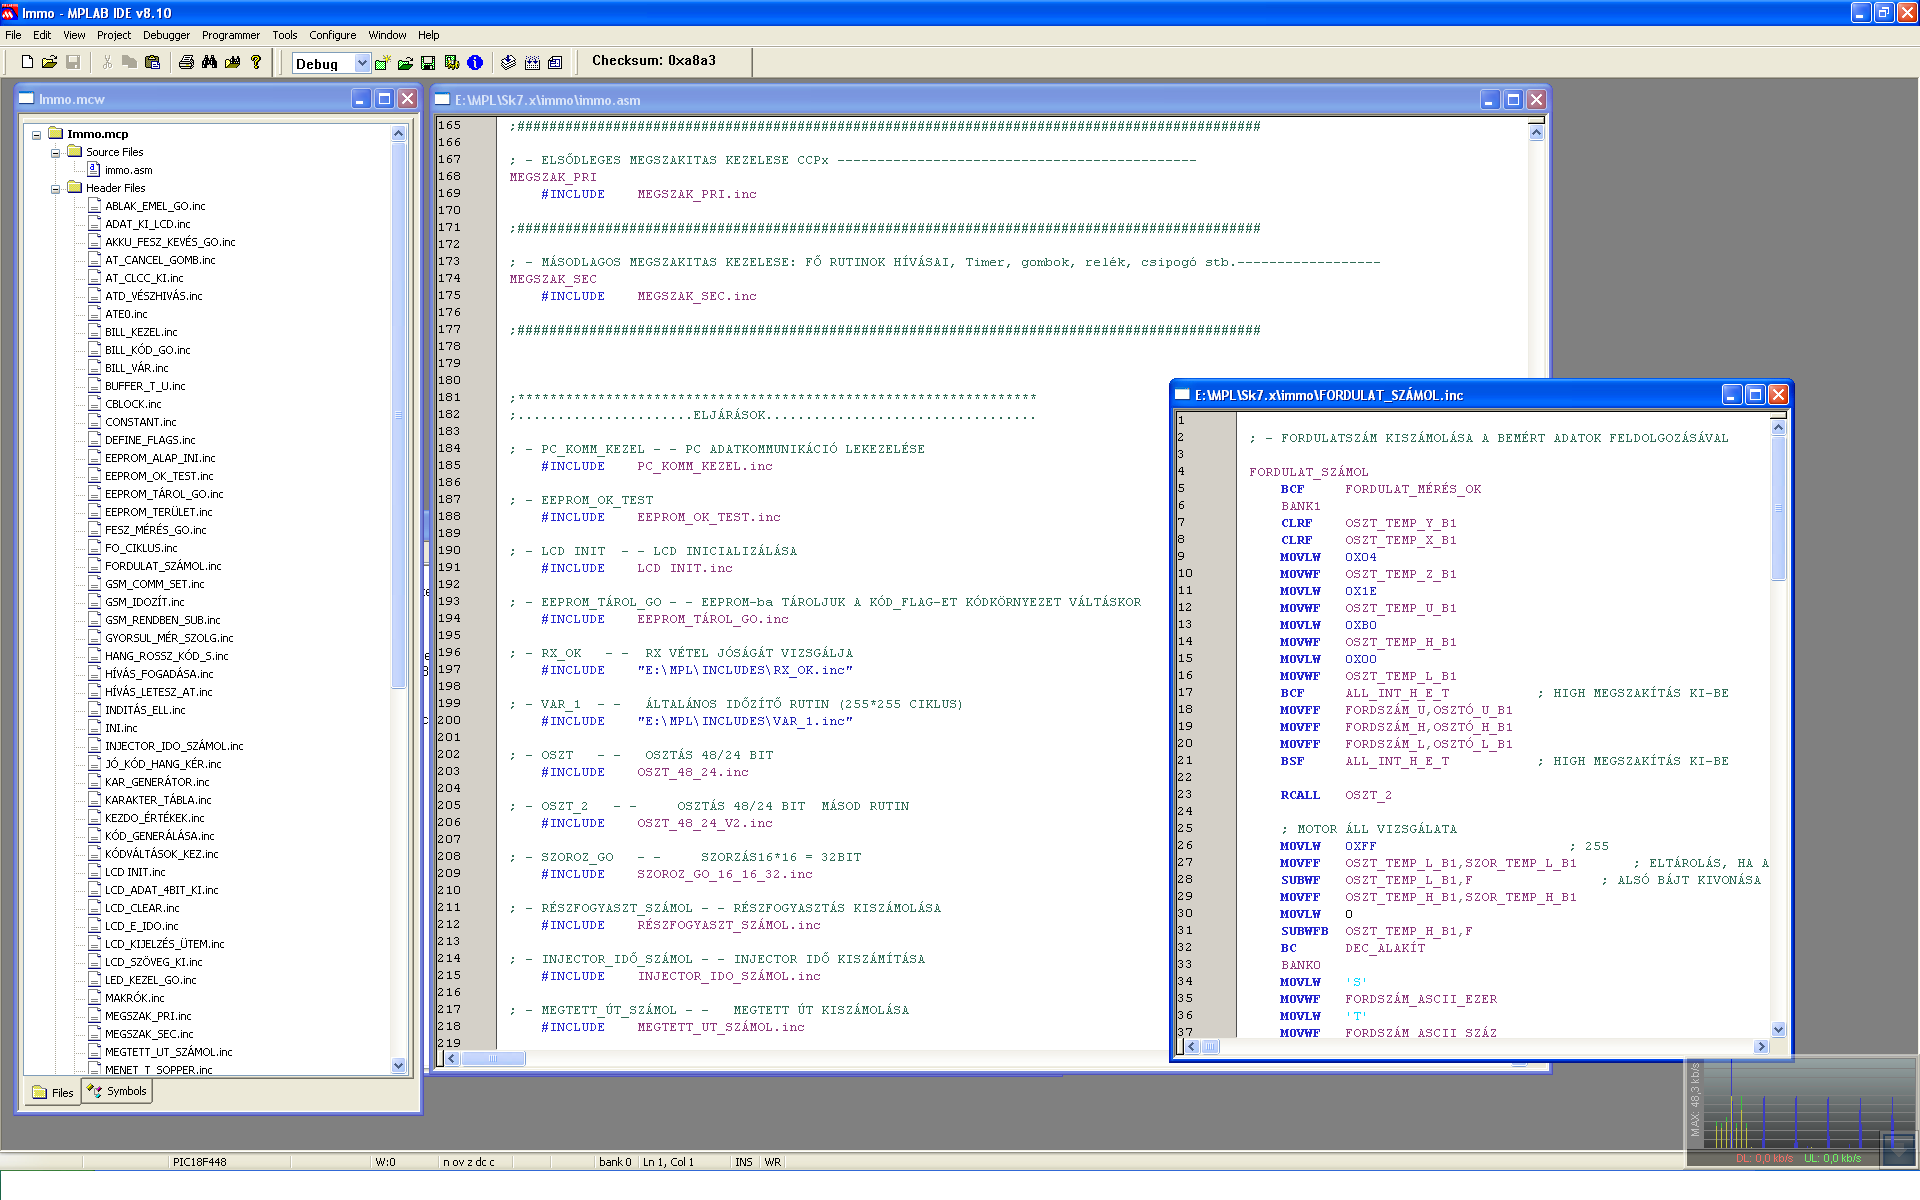Click the blue Build Options info icon
1920x1200 pixels.
click(475, 63)
